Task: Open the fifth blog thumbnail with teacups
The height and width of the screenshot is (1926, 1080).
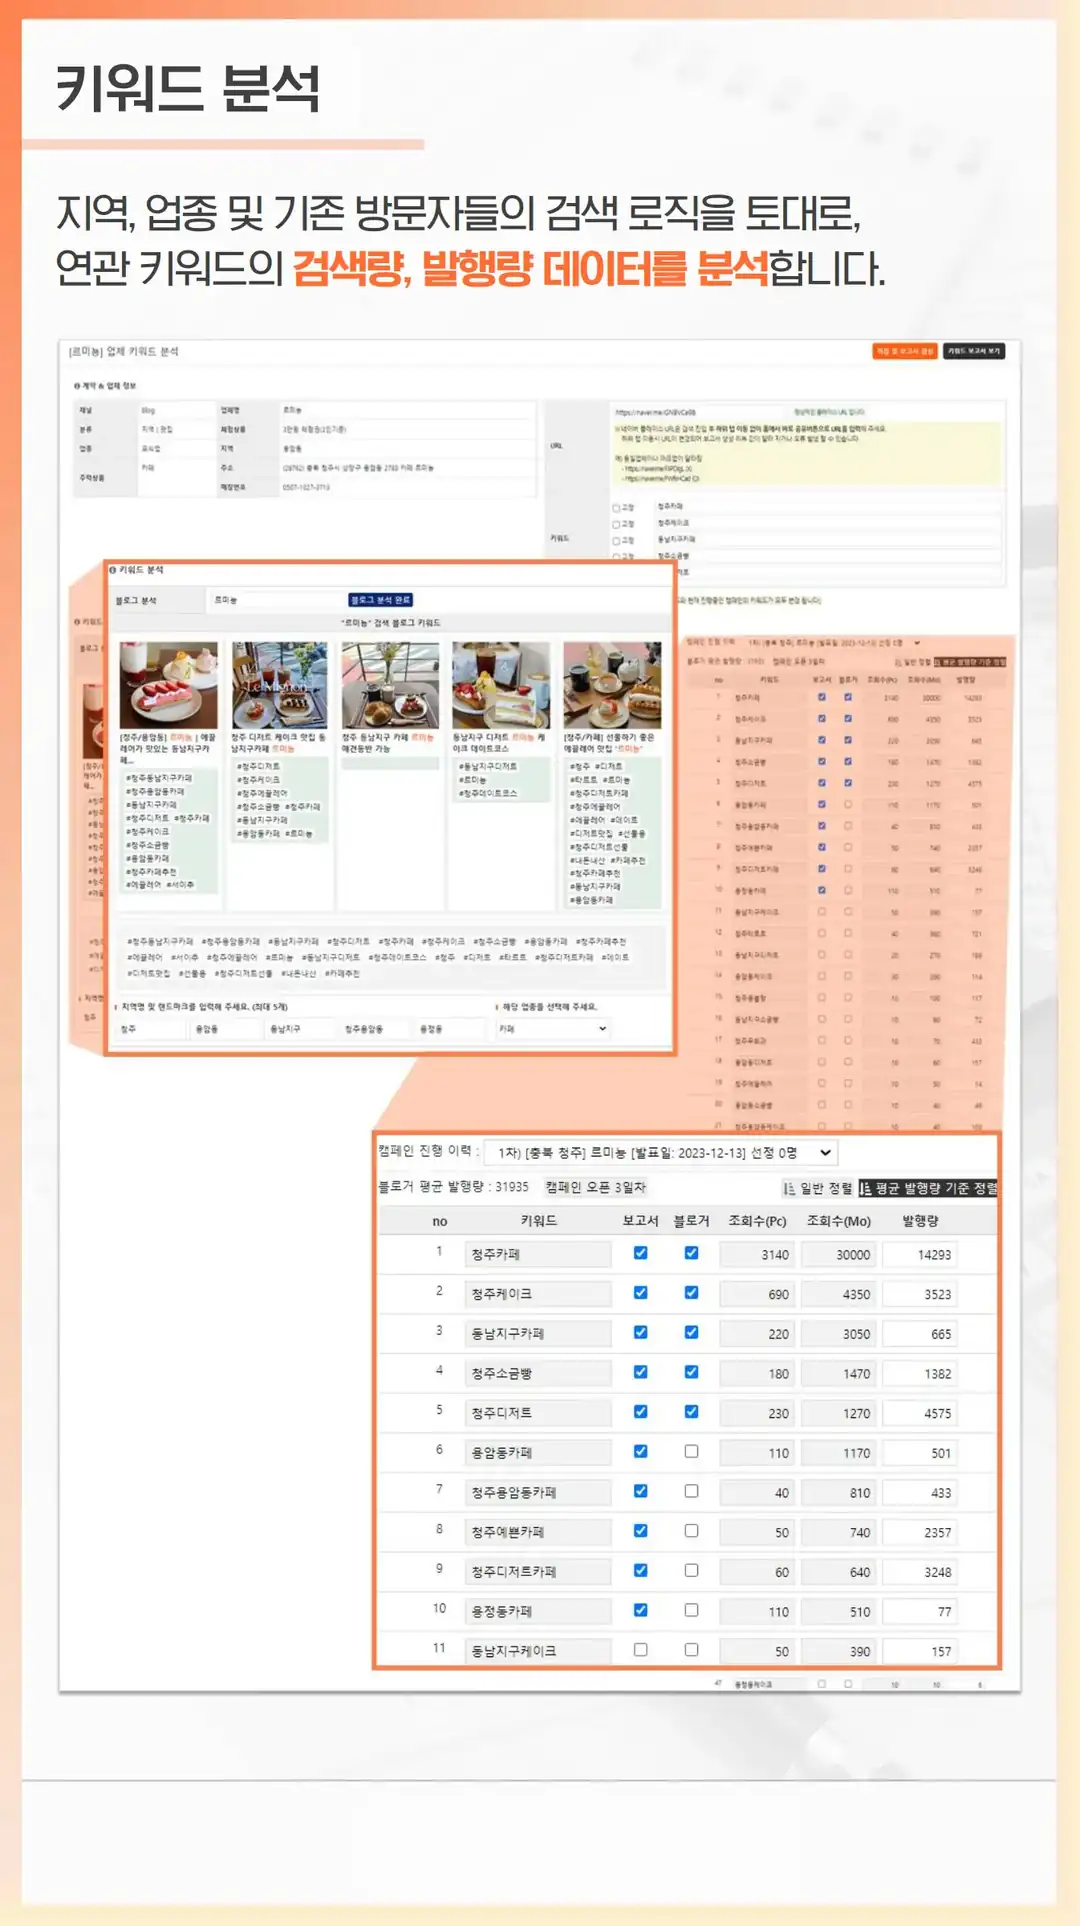Action: (612, 685)
